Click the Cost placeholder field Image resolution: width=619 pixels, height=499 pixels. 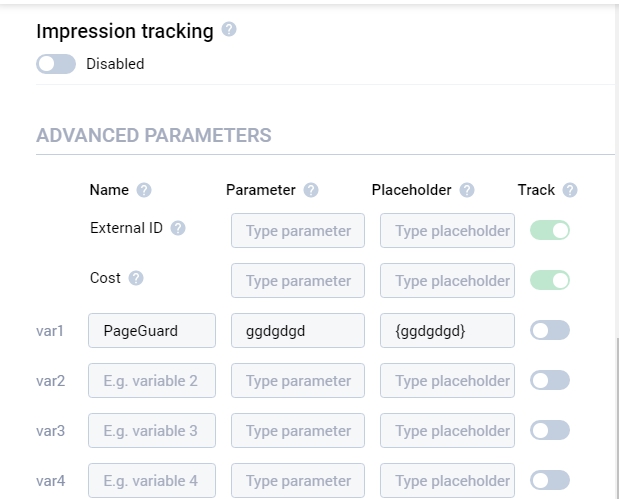point(447,280)
